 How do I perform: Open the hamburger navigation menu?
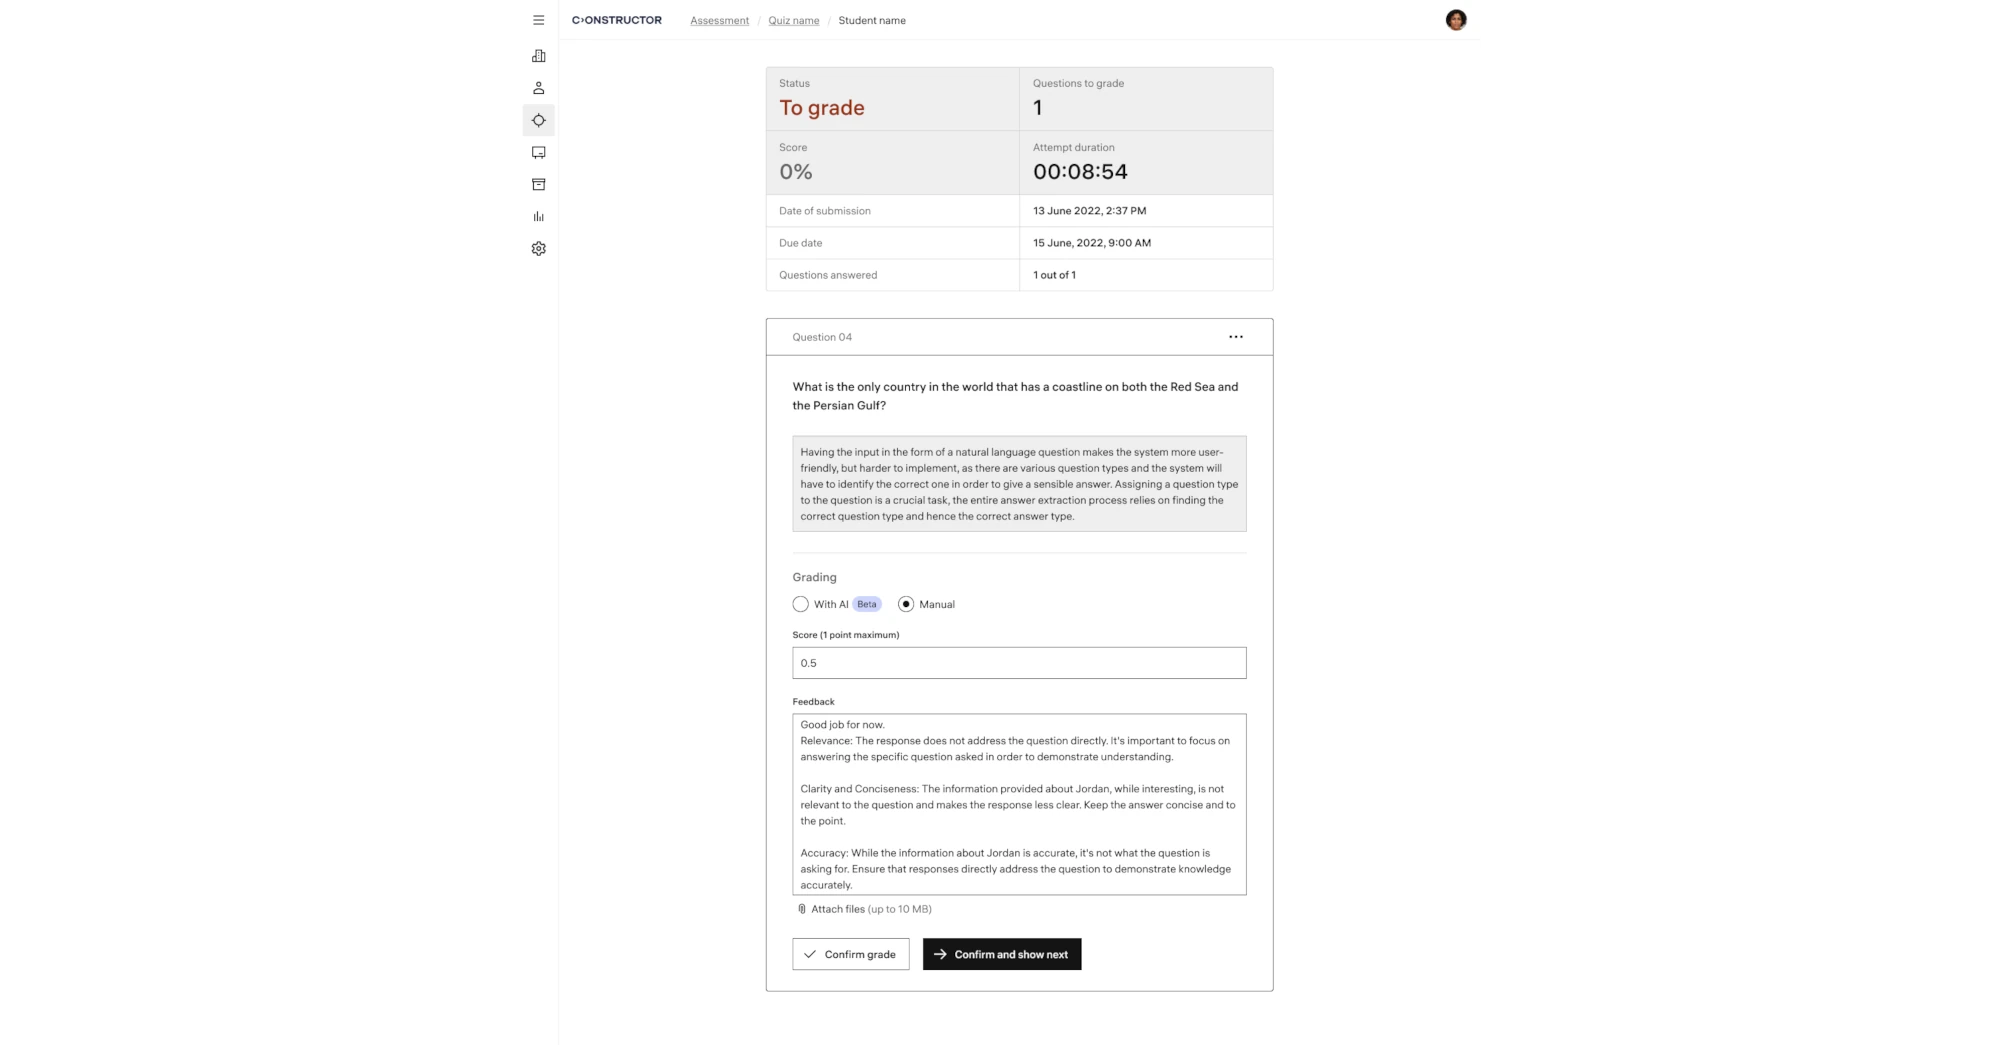(538, 19)
